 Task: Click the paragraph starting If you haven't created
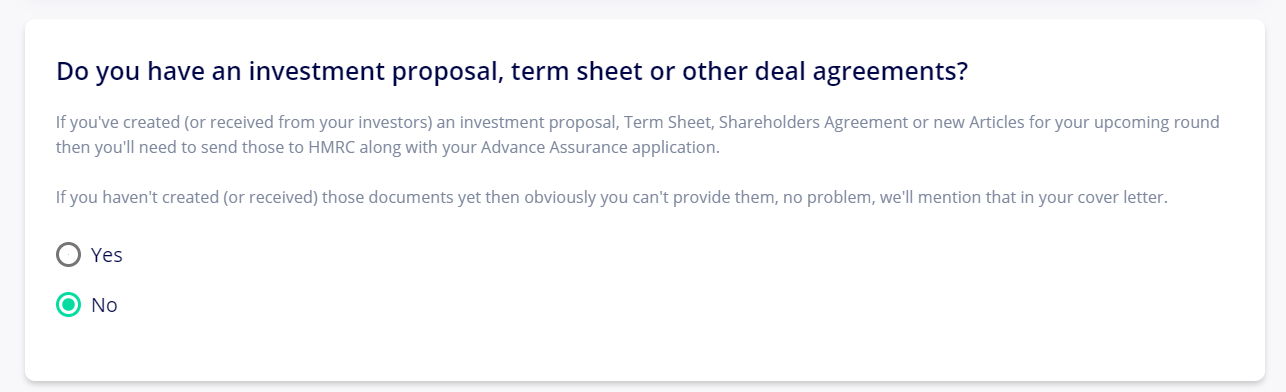tap(612, 197)
